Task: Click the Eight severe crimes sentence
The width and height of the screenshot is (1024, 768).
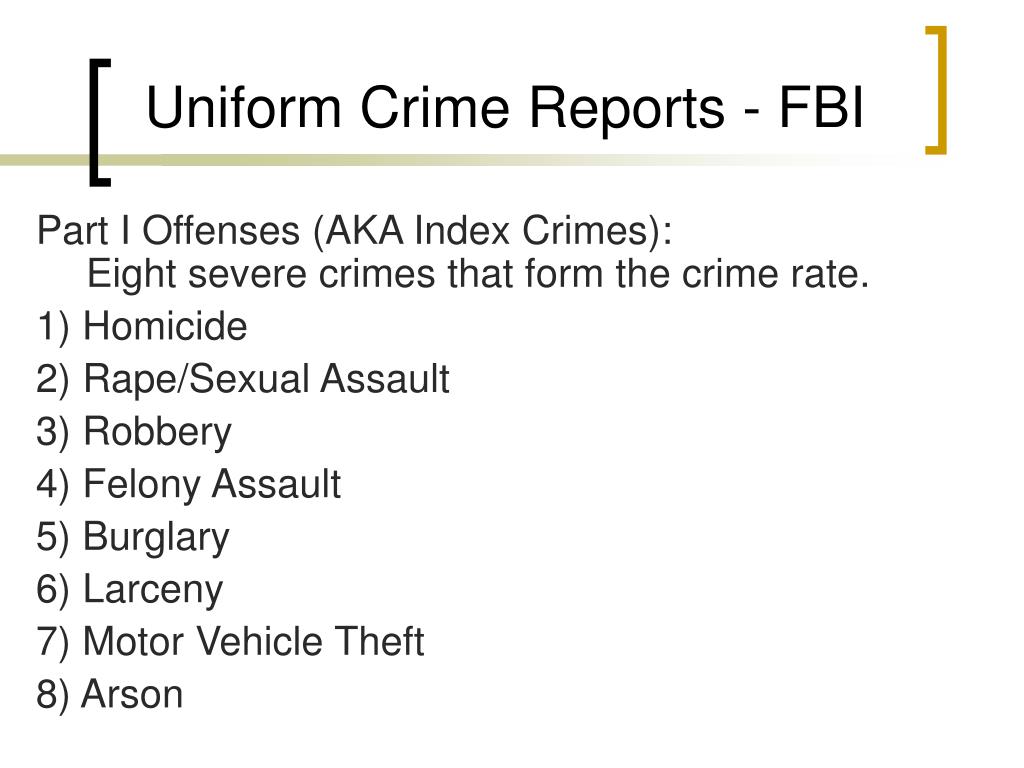Action: 478,274
